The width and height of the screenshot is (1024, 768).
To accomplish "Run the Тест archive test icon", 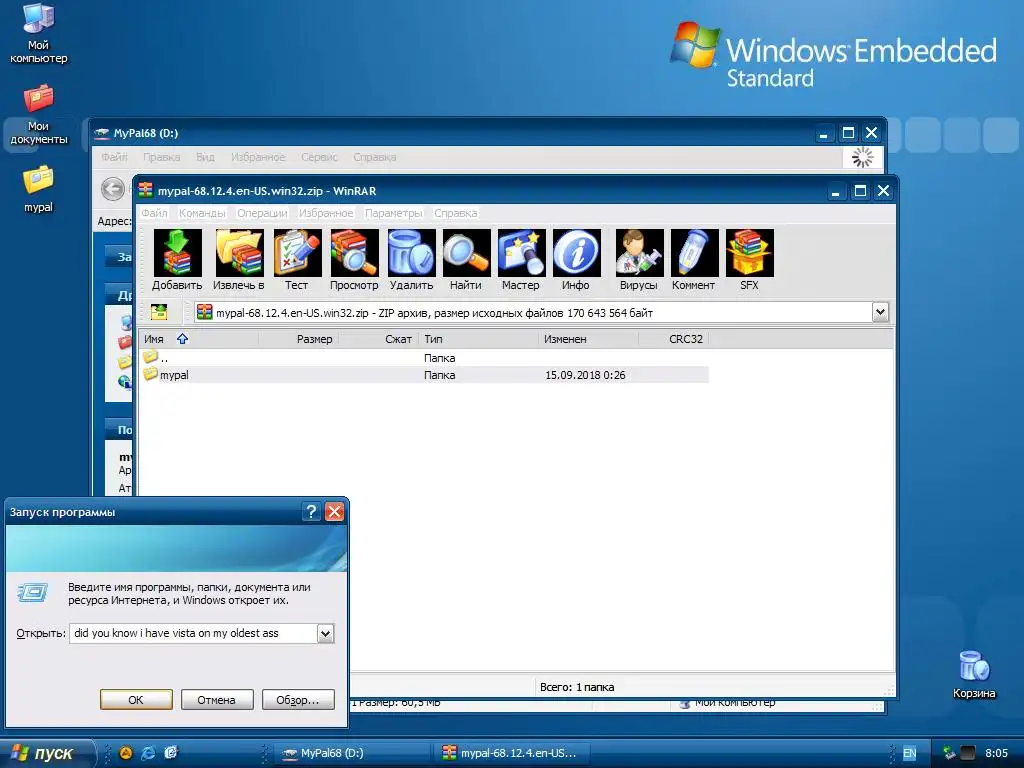I will [296, 259].
